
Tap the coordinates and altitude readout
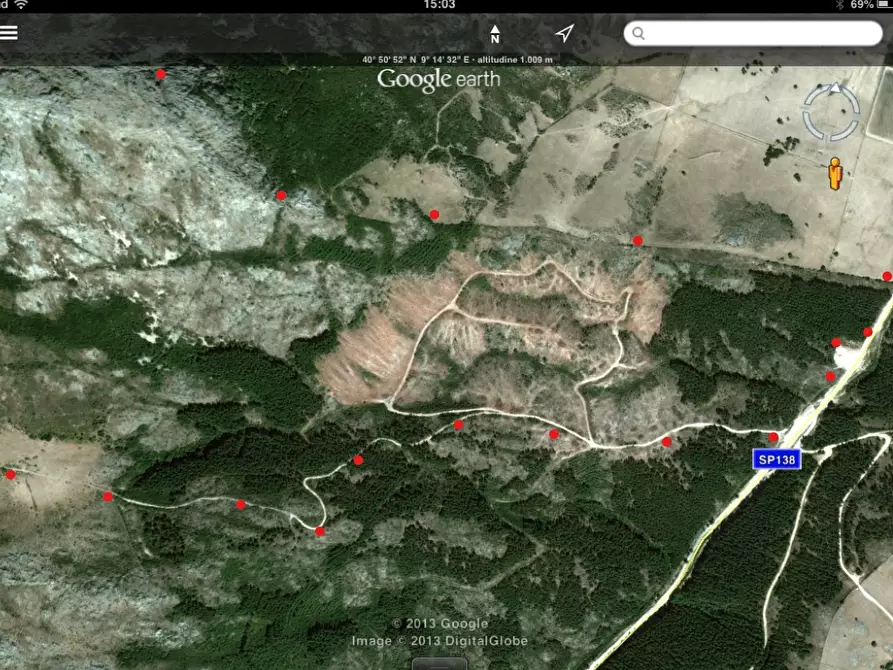[x=457, y=60]
